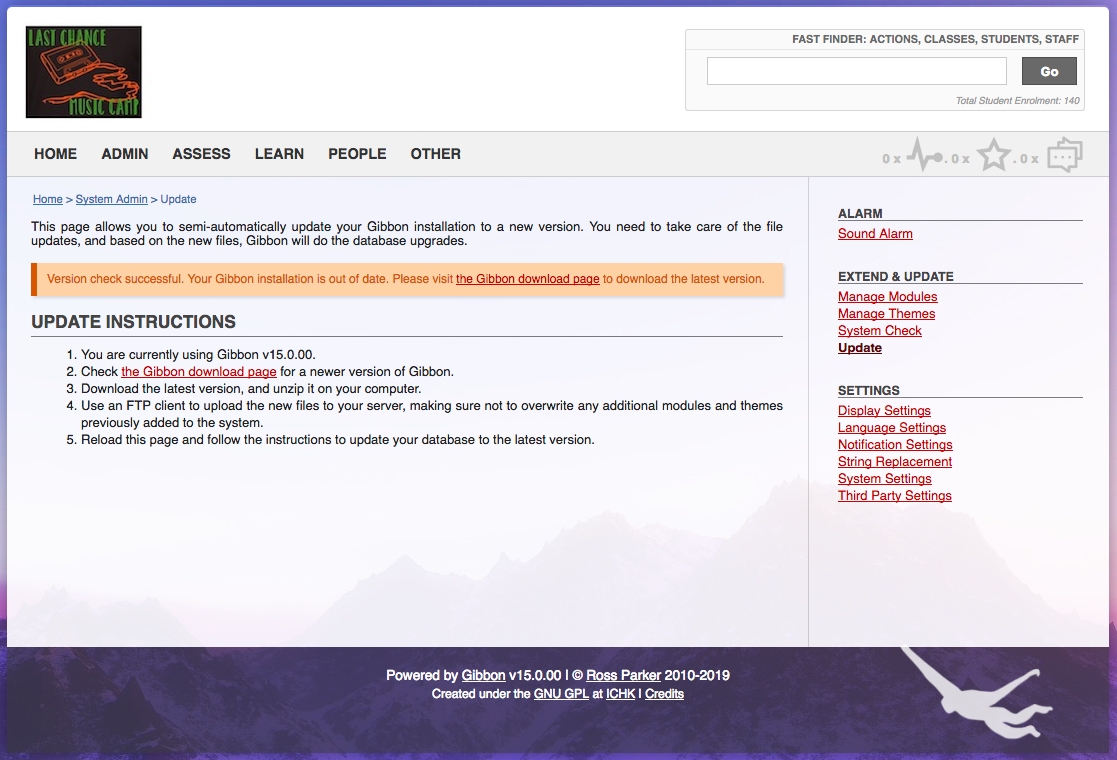
Task: Click Ross Parker footer link
Action: [623, 675]
